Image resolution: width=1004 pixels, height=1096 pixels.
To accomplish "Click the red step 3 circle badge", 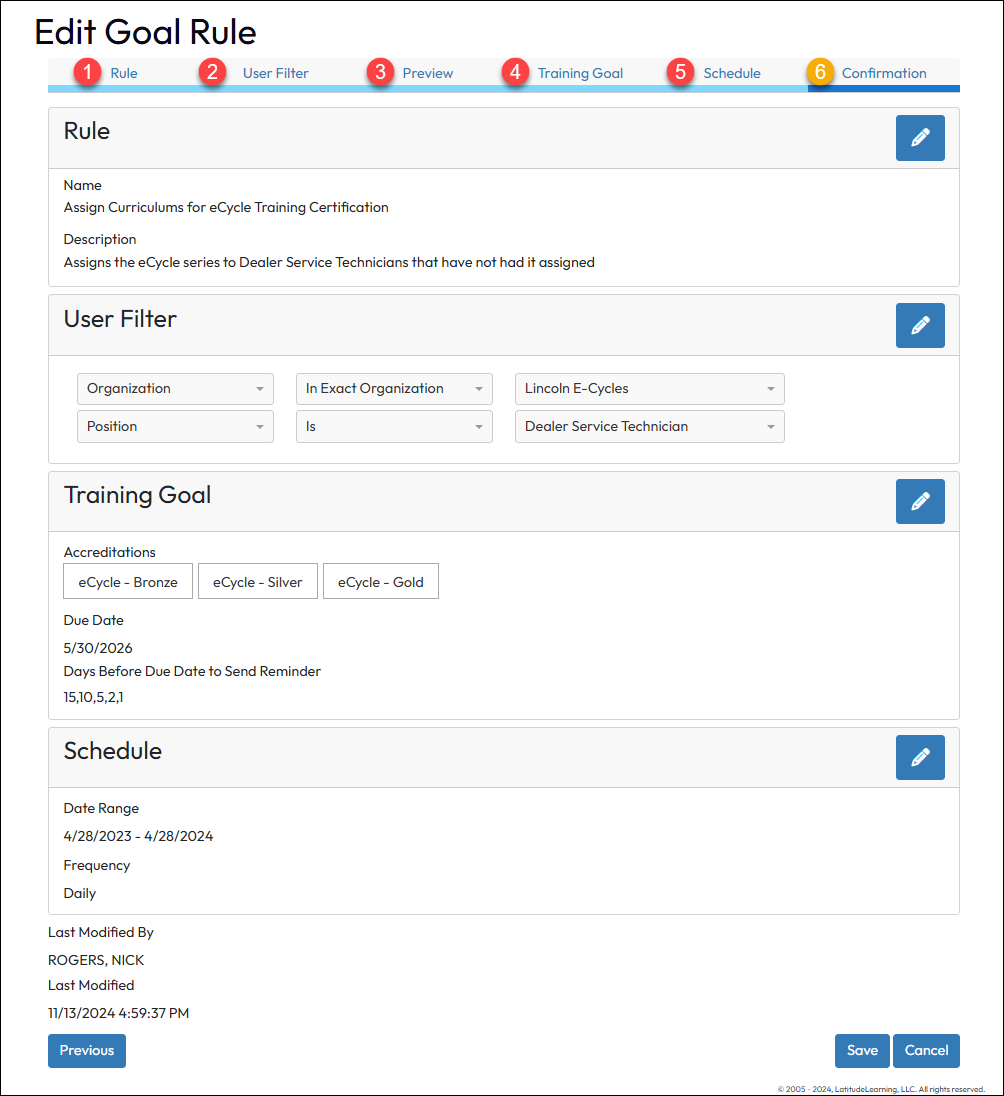I will point(379,73).
